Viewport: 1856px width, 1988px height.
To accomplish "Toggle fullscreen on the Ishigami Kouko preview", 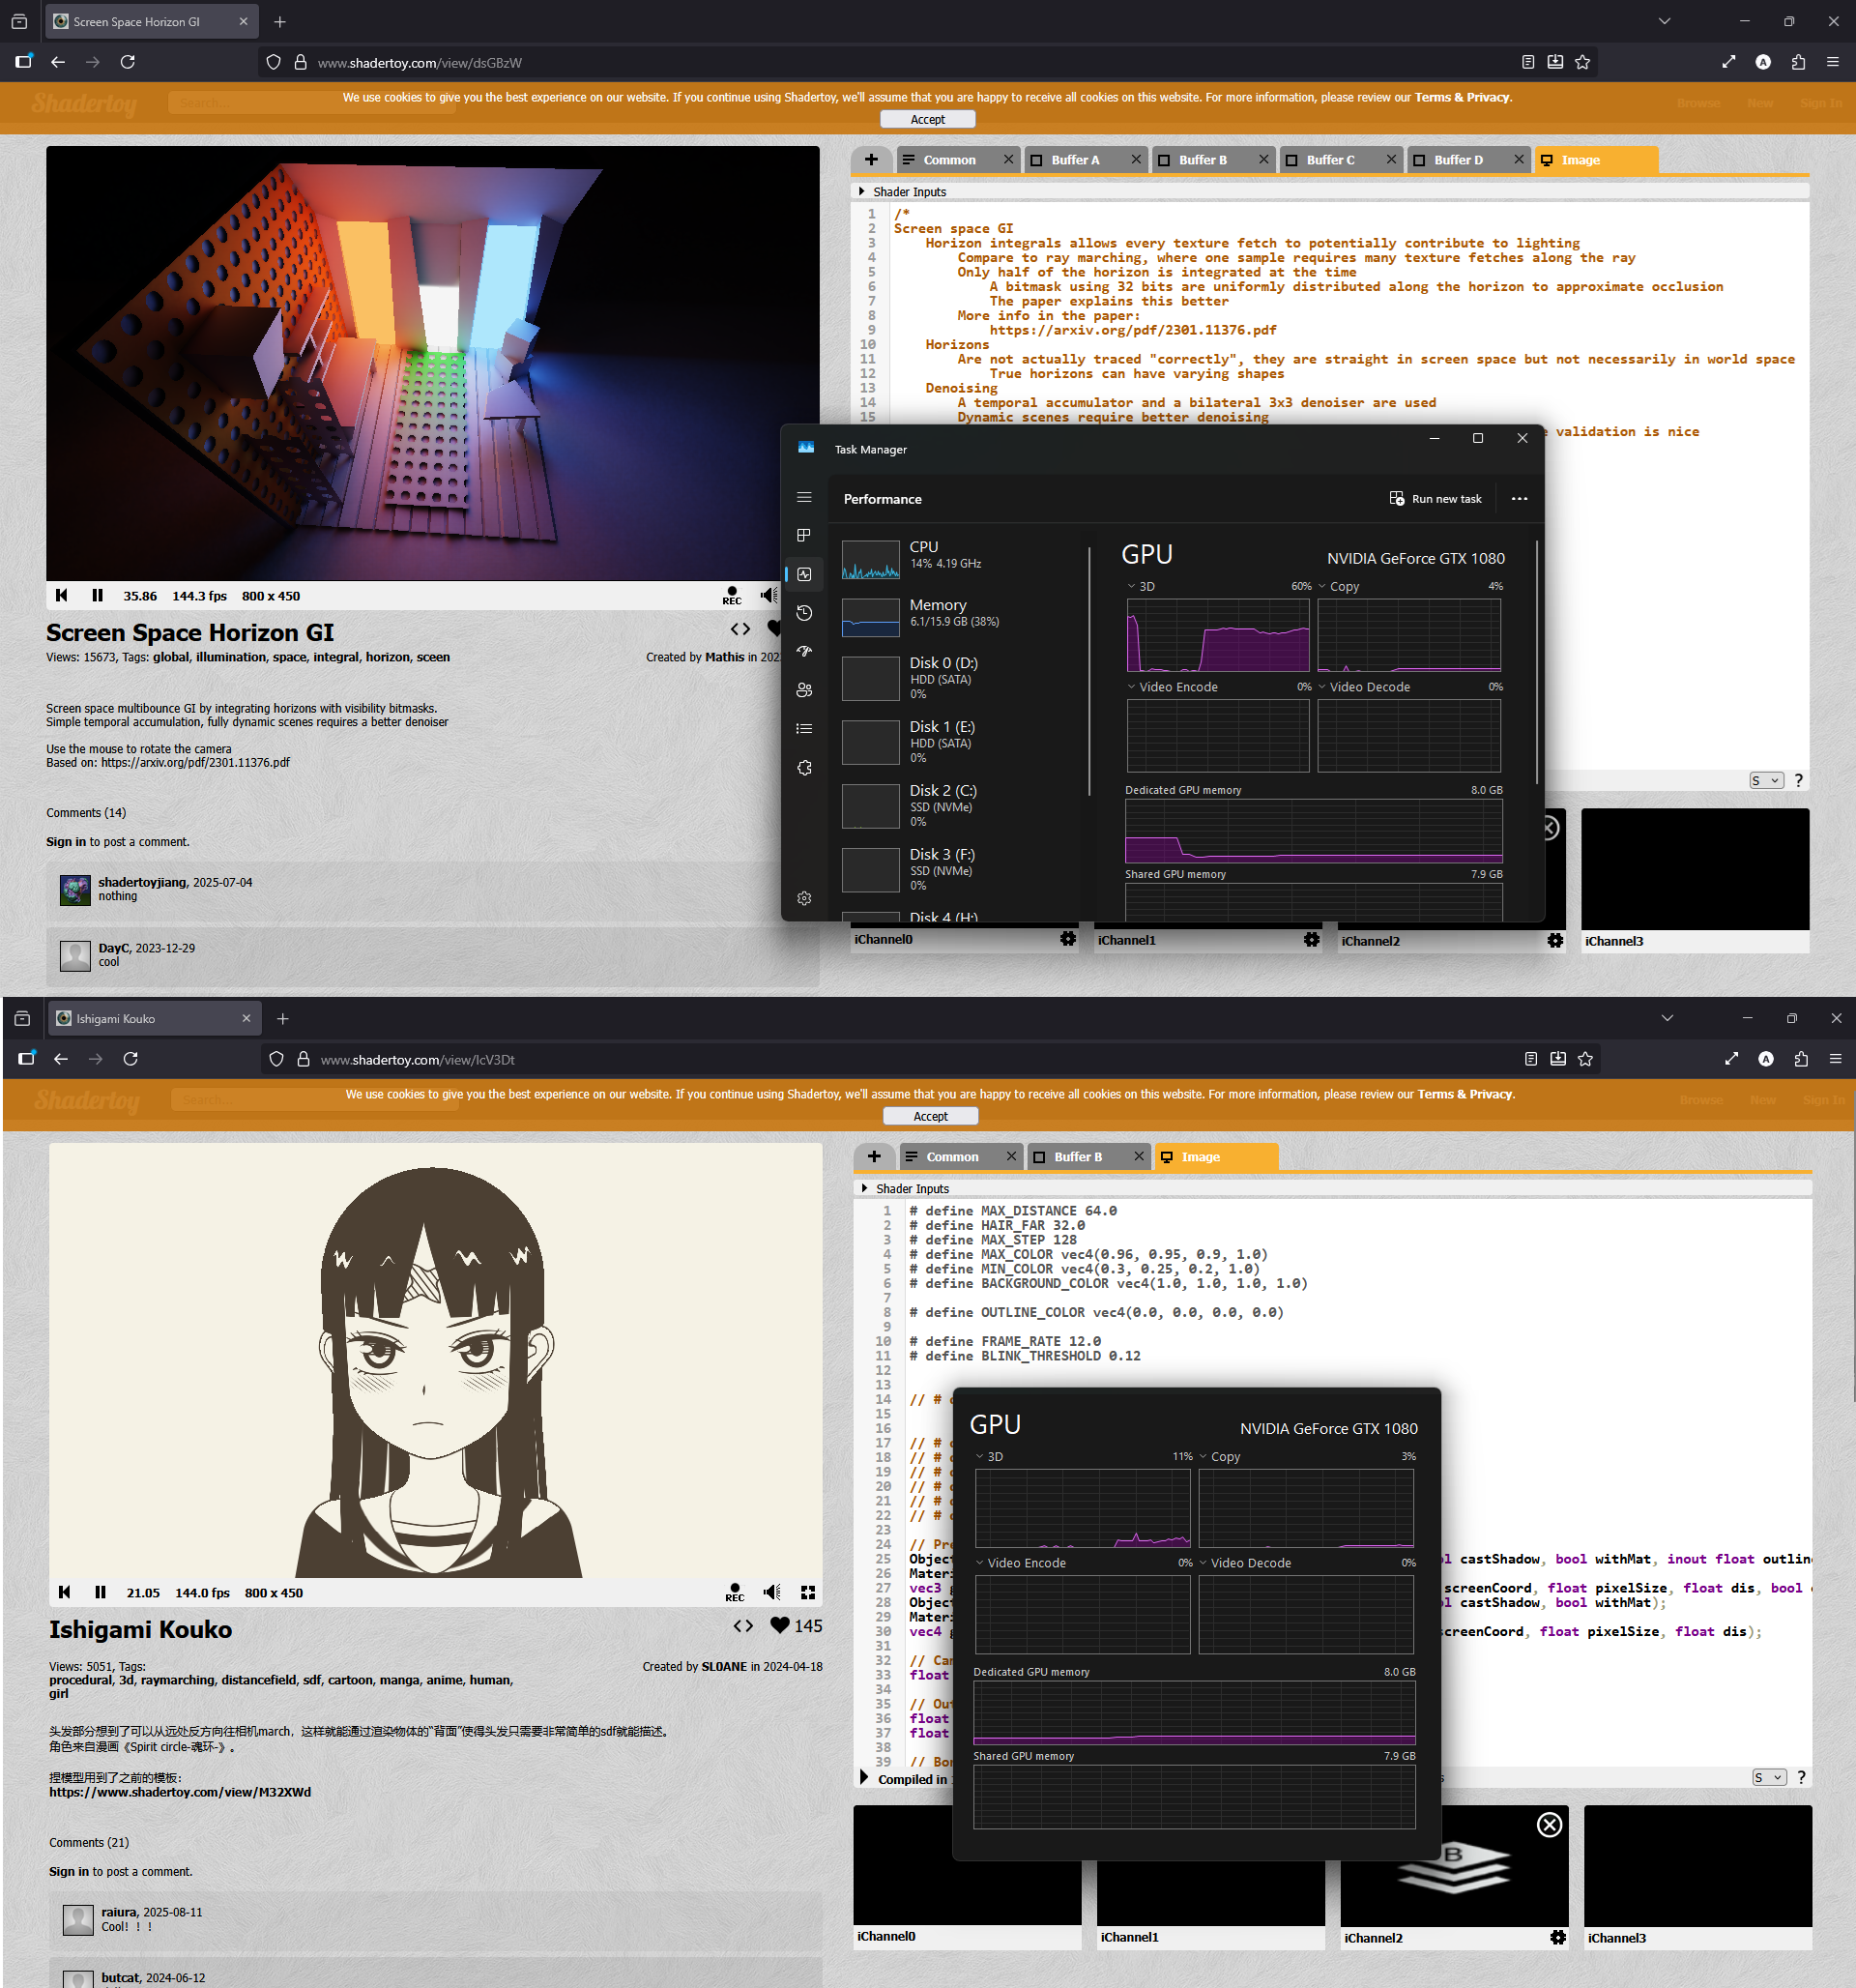I will [x=808, y=1592].
